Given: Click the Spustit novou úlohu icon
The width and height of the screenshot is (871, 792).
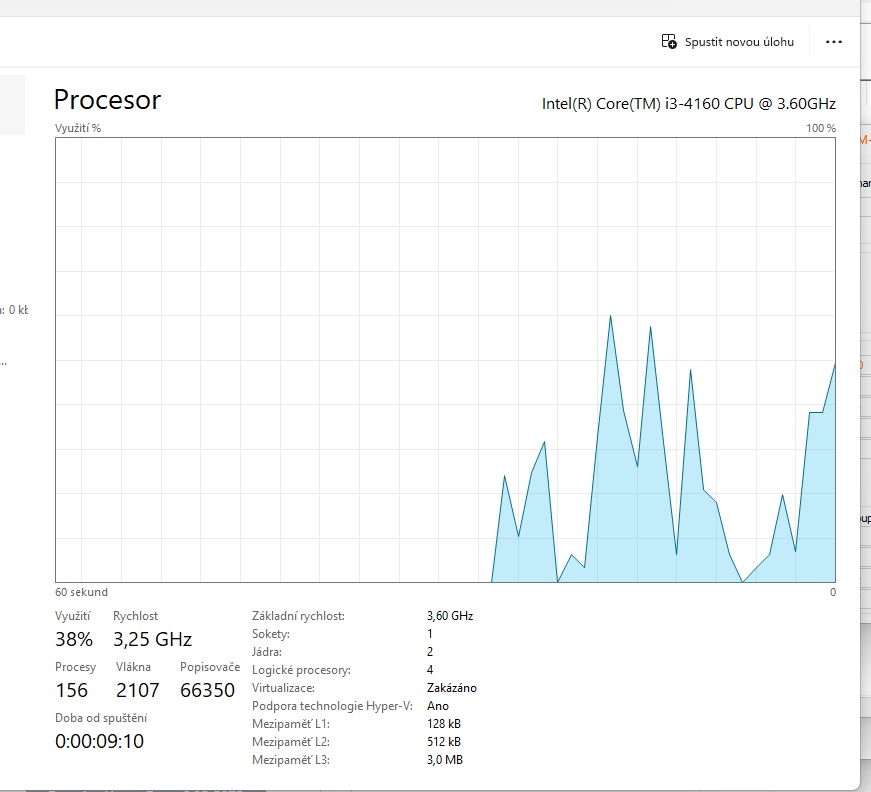Looking at the screenshot, I should (669, 42).
